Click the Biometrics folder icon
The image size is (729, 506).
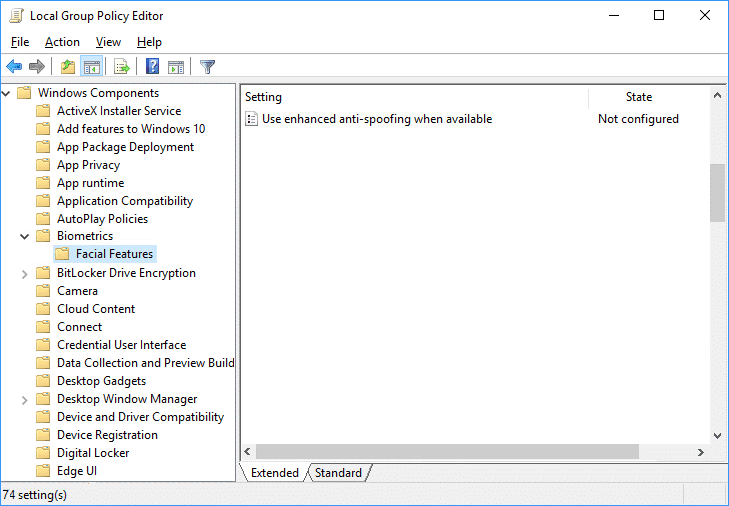click(43, 236)
